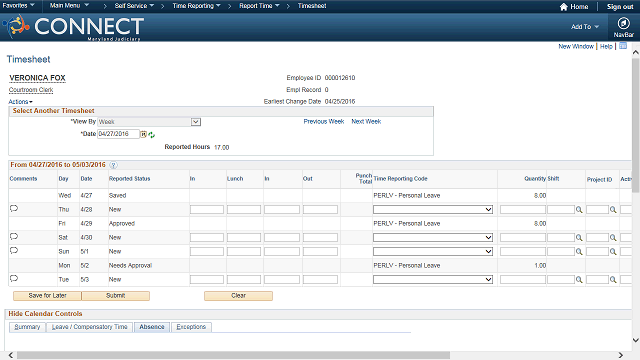Image resolution: width=640 pixels, height=360 pixels.
Task: Click the Courtroom Clerk link
Action: (31, 90)
